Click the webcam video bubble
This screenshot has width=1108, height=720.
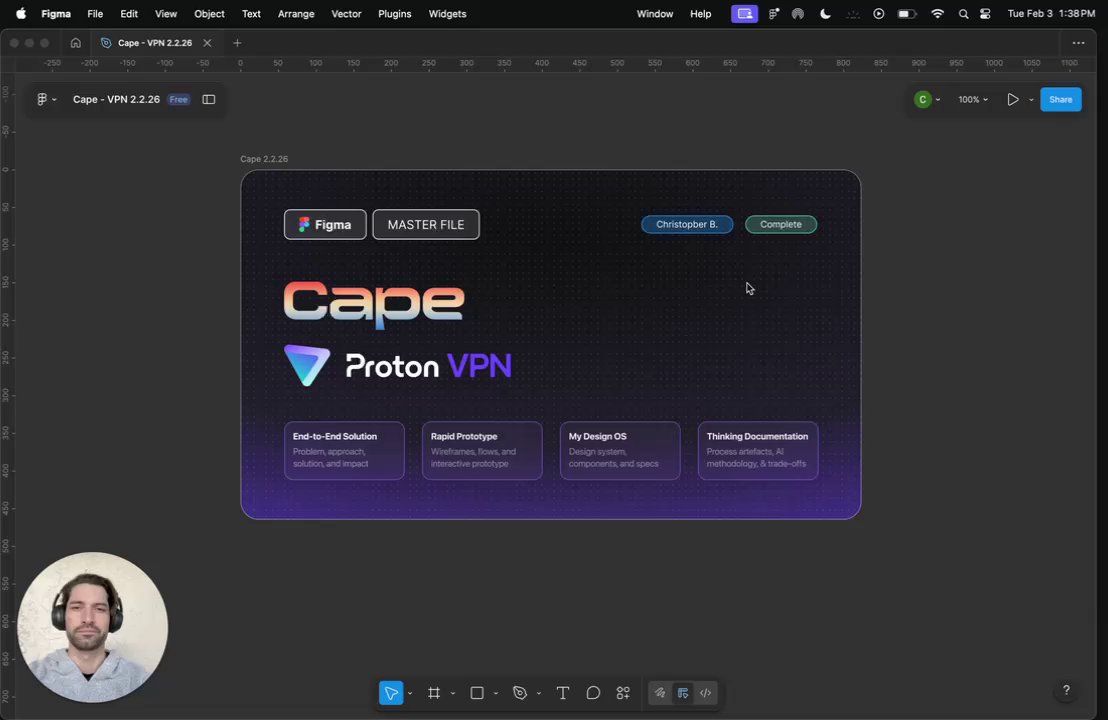point(93,627)
